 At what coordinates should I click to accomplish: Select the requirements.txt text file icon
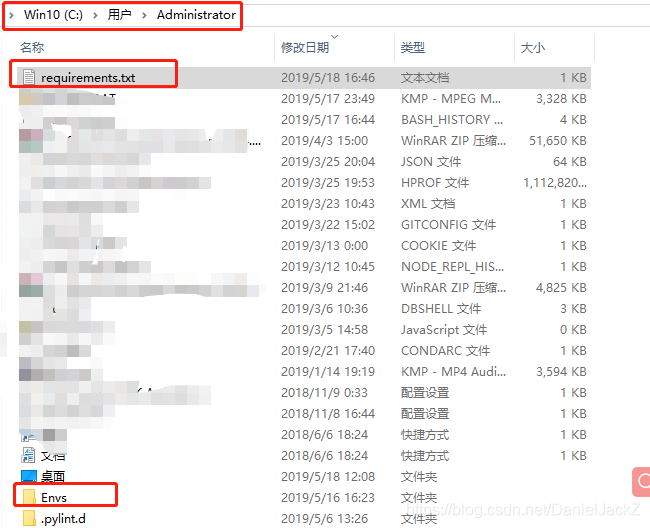tap(29, 77)
